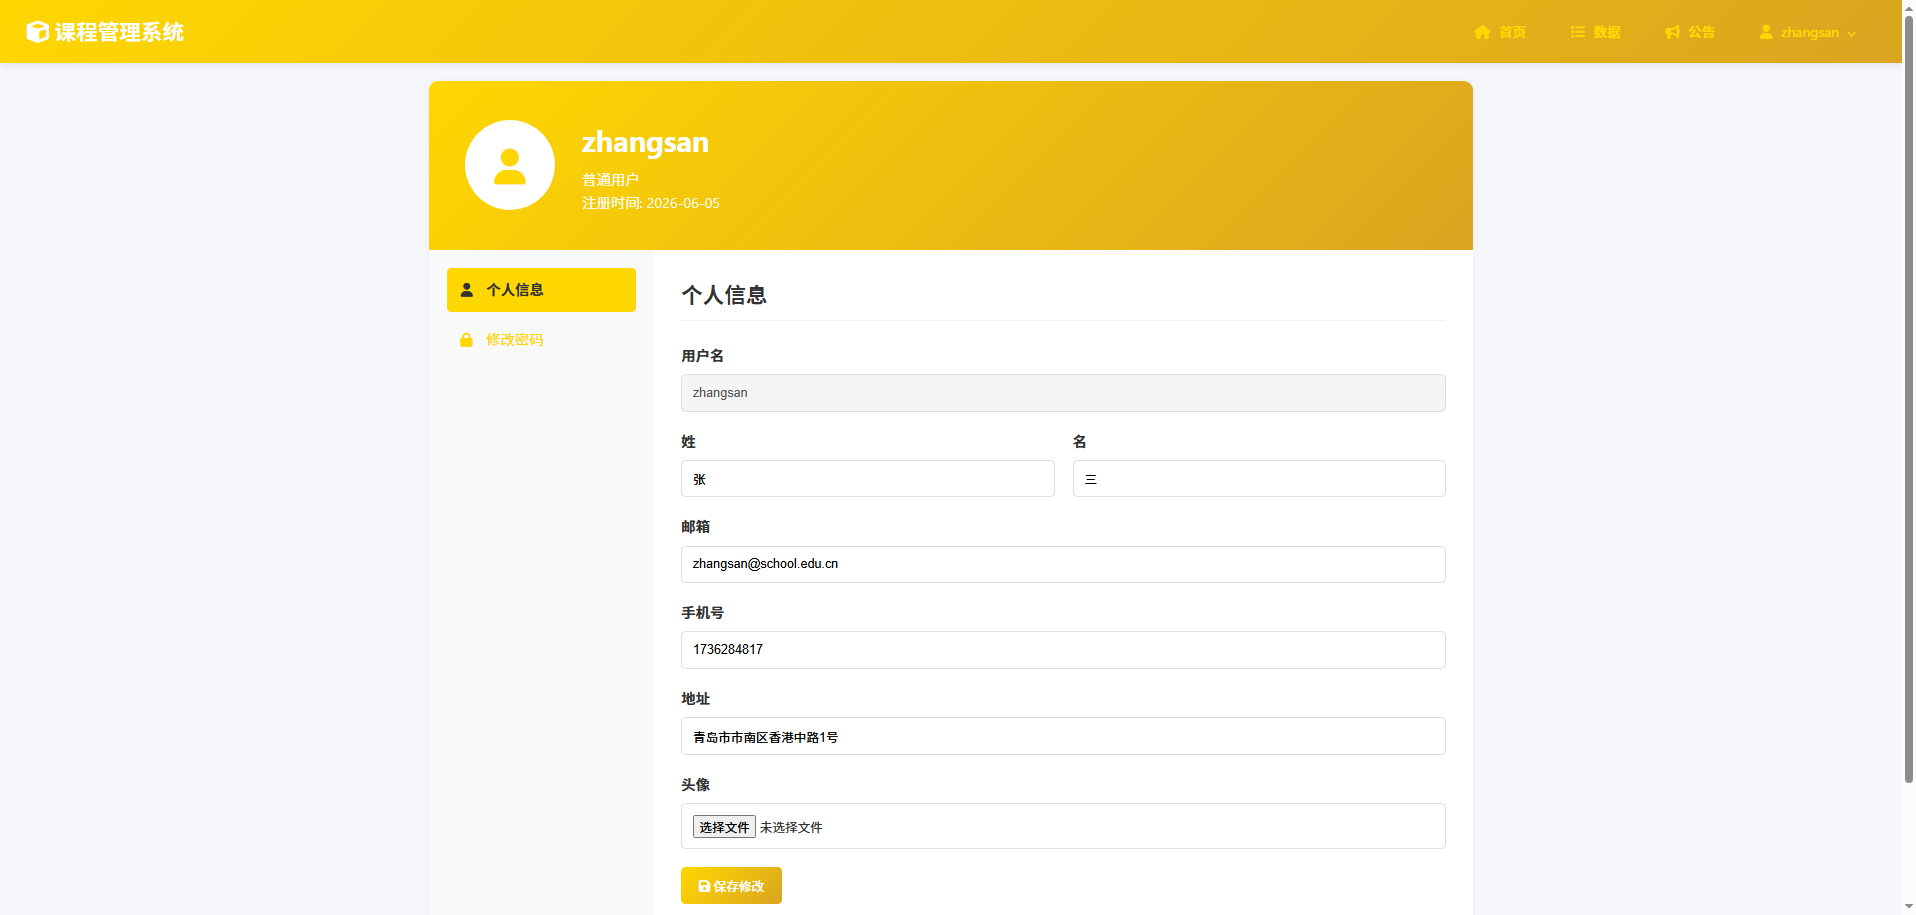Click the scrollbar down arrow
The width and height of the screenshot is (1916, 915).
click(x=1908, y=907)
